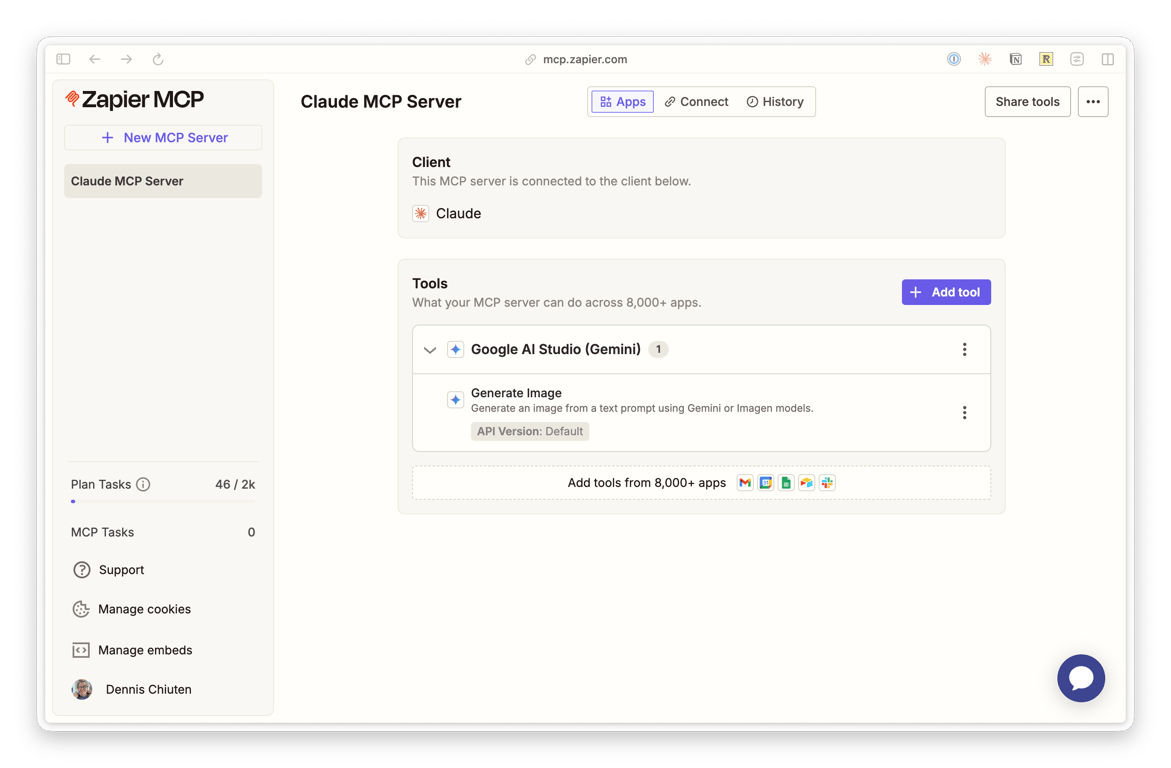Open Manage cookies
The height and width of the screenshot is (768, 1171).
coord(131,610)
